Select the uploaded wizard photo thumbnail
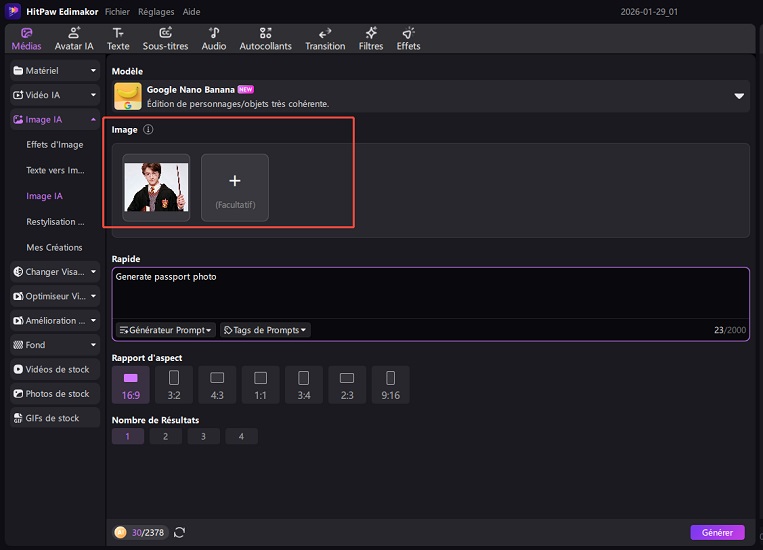This screenshot has height=550, width=763. coord(156,187)
